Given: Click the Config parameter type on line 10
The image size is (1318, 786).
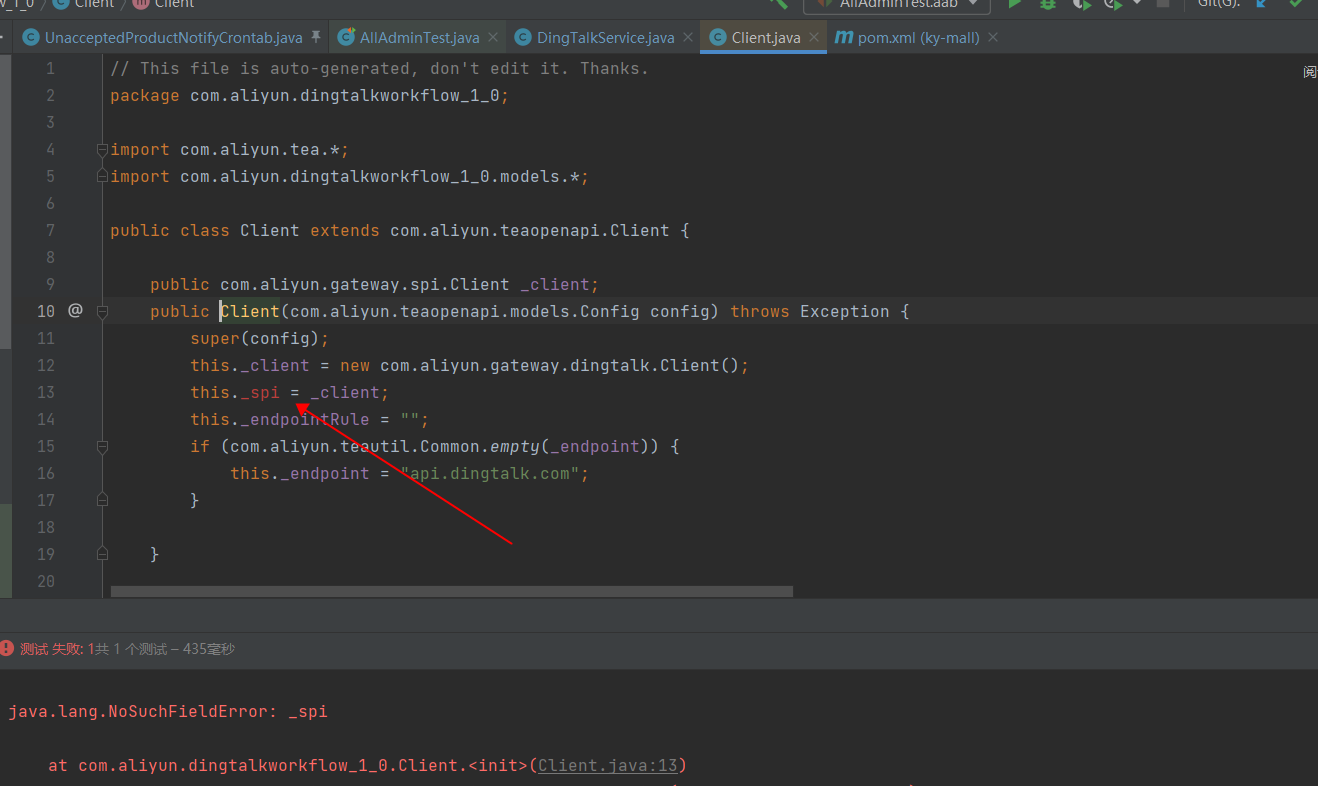Looking at the screenshot, I should (x=610, y=312).
